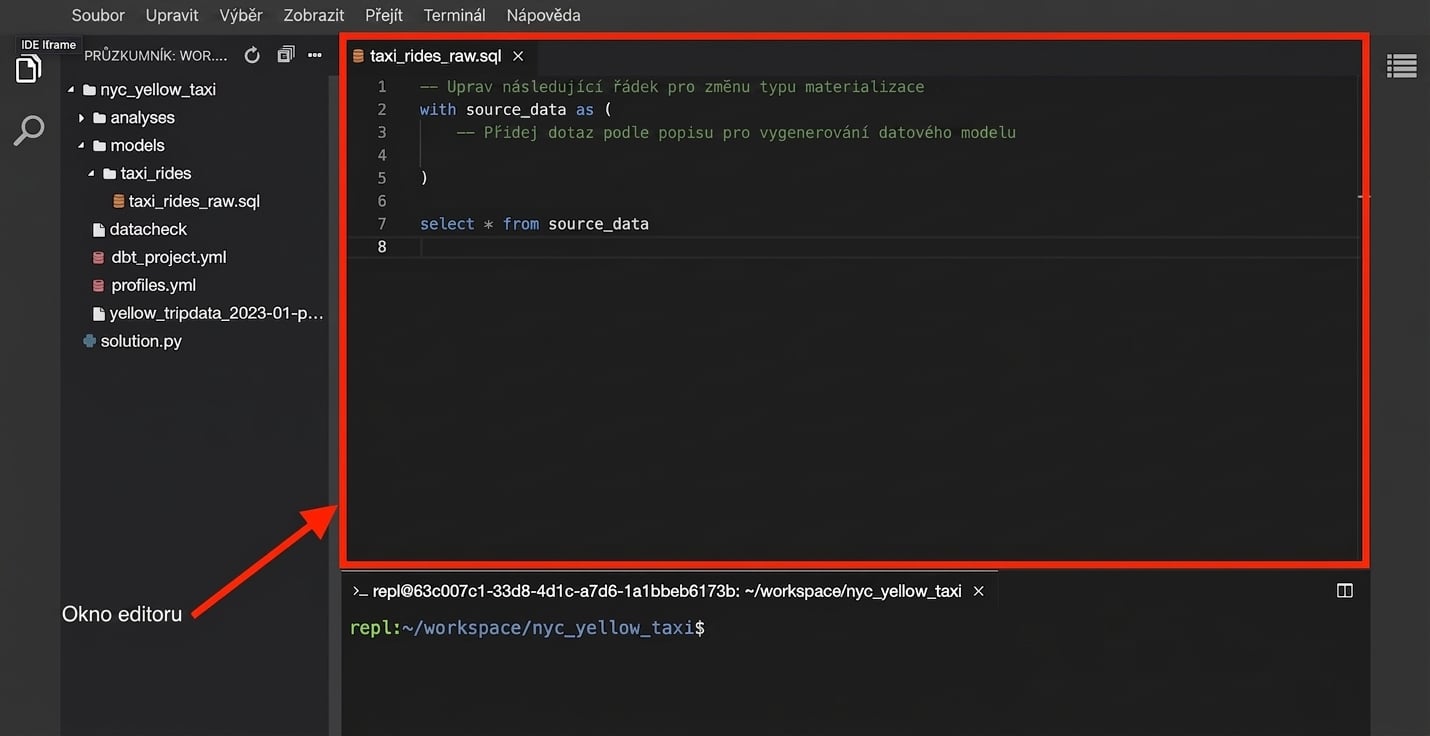Open taxi_rides_raw.sql in the file tree
The image size is (1430, 736).
194,201
